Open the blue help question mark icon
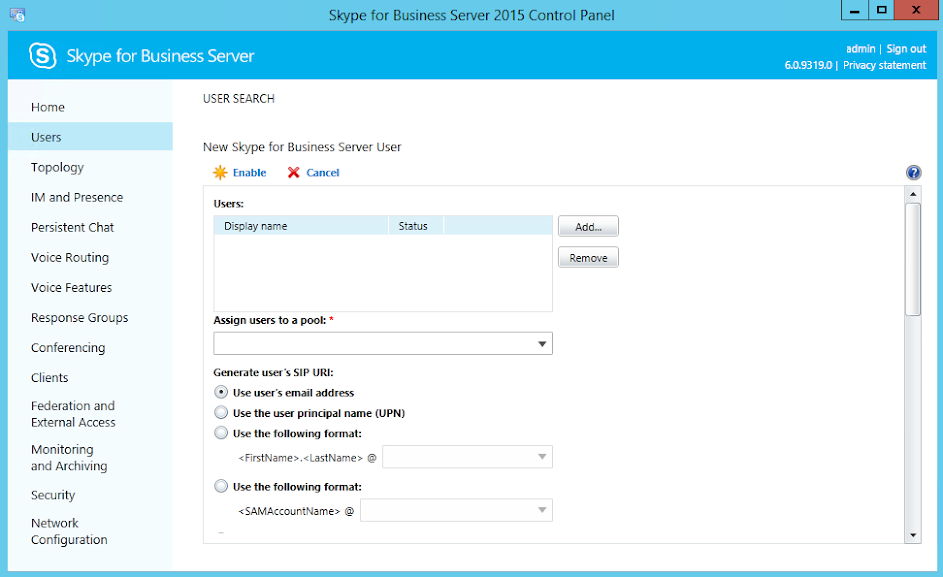This screenshot has width=943, height=577. click(913, 173)
